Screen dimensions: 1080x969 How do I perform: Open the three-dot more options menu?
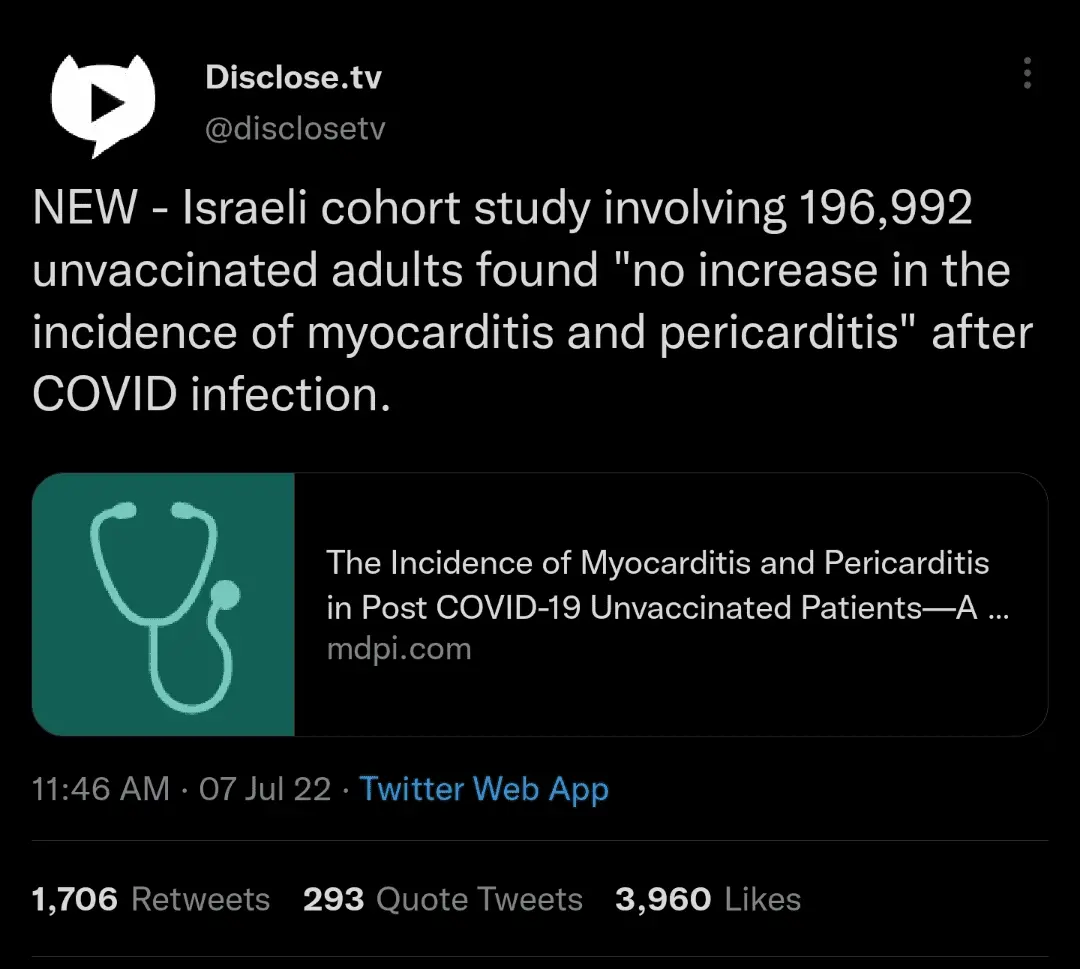click(1027, 74)
